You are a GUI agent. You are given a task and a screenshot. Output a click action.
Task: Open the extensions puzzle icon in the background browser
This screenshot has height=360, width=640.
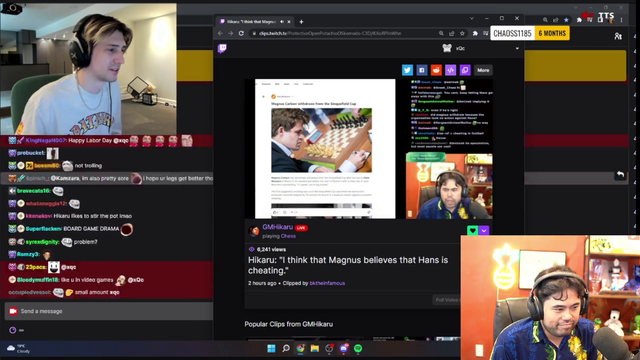pyautogui.click(x=579, y=20)
